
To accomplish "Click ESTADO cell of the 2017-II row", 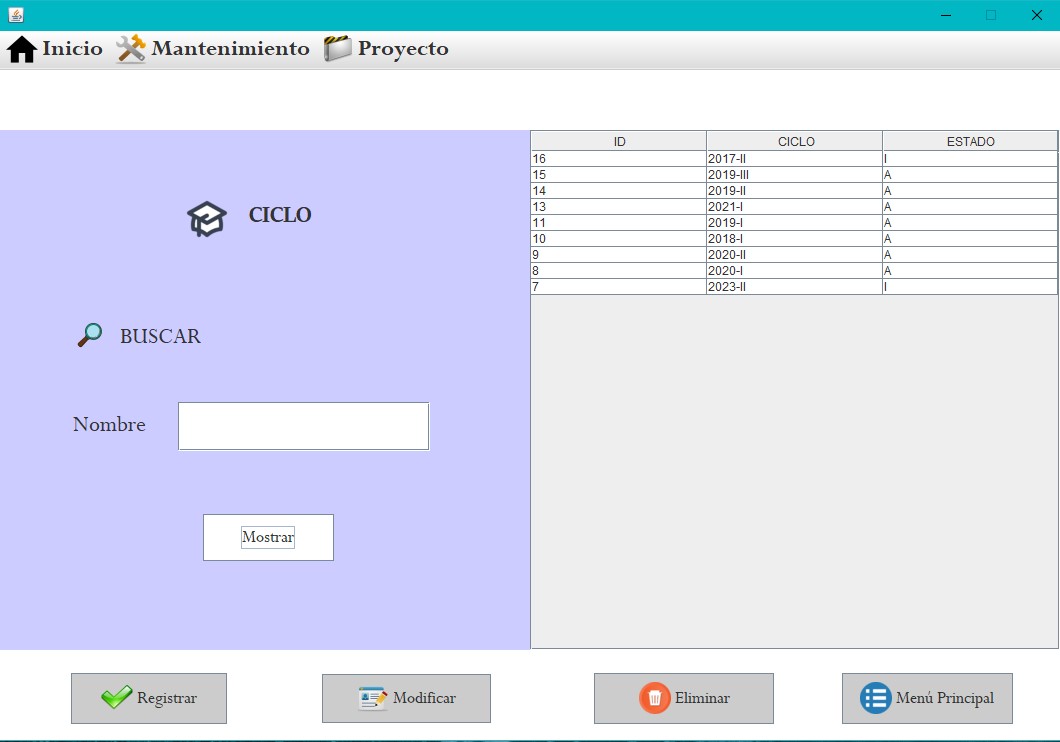I will [x=970, y=159].
